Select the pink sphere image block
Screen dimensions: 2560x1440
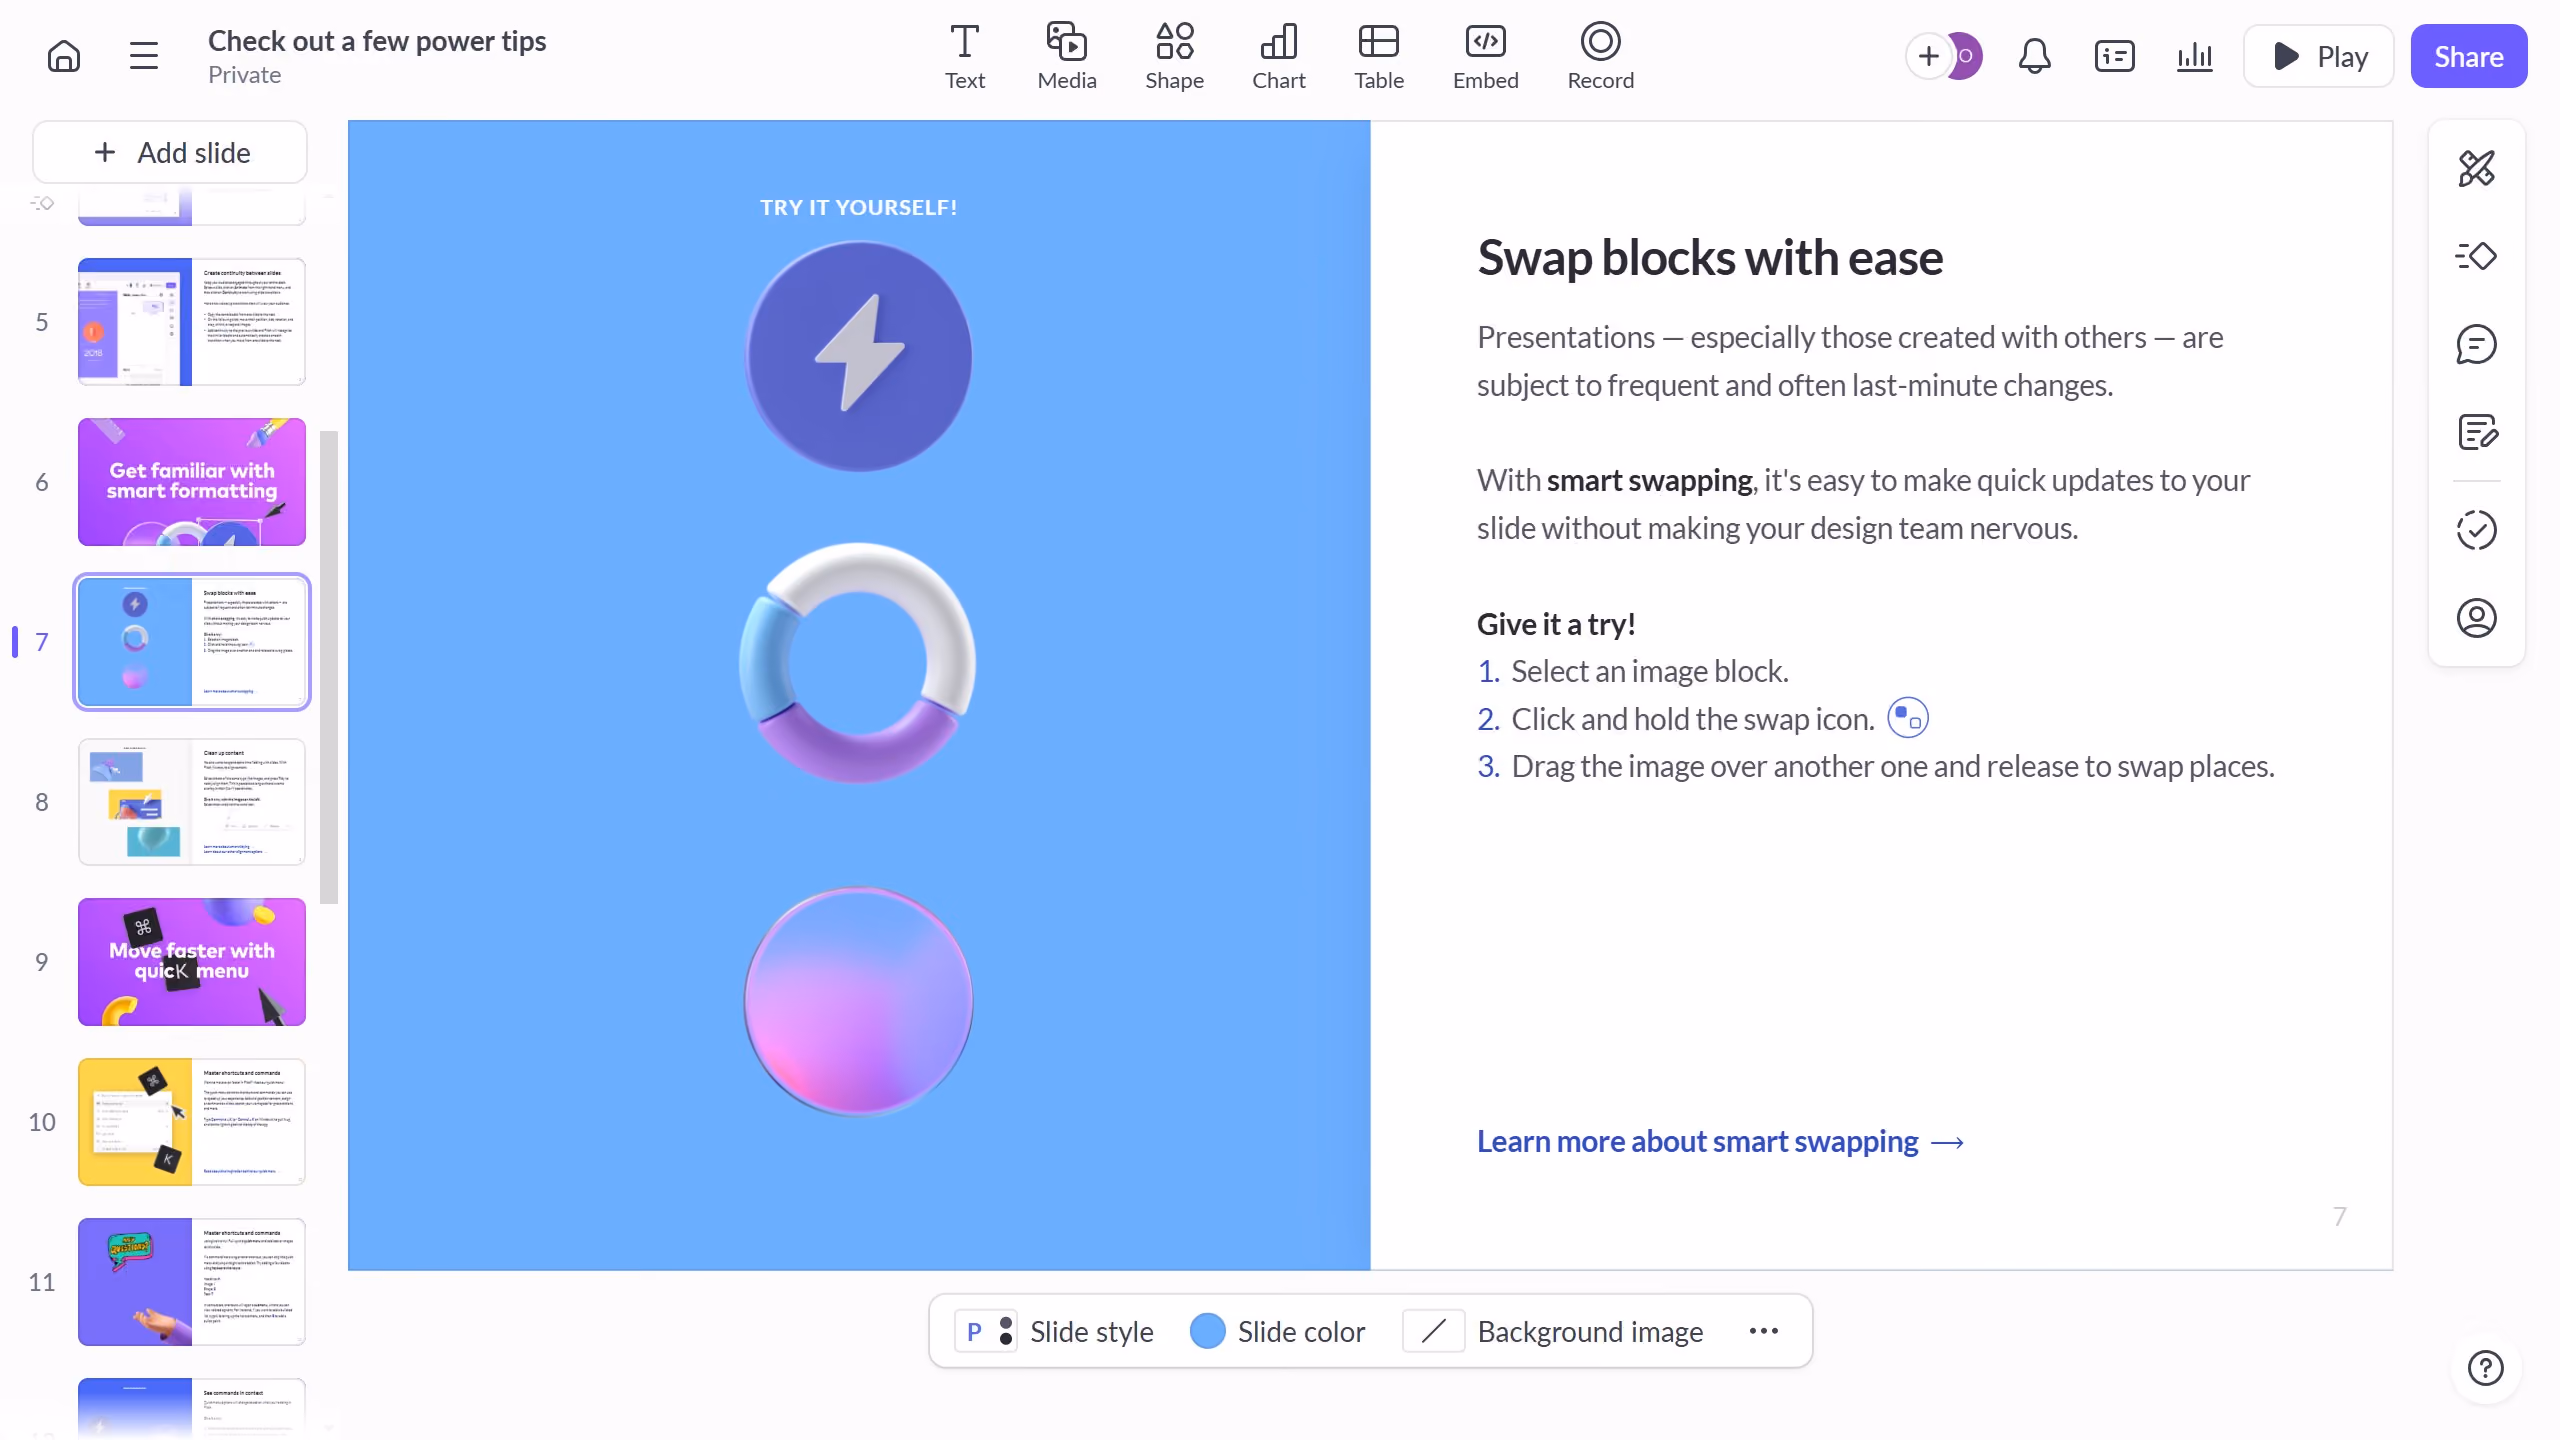pyautogui.click(x=859, y=1000)
